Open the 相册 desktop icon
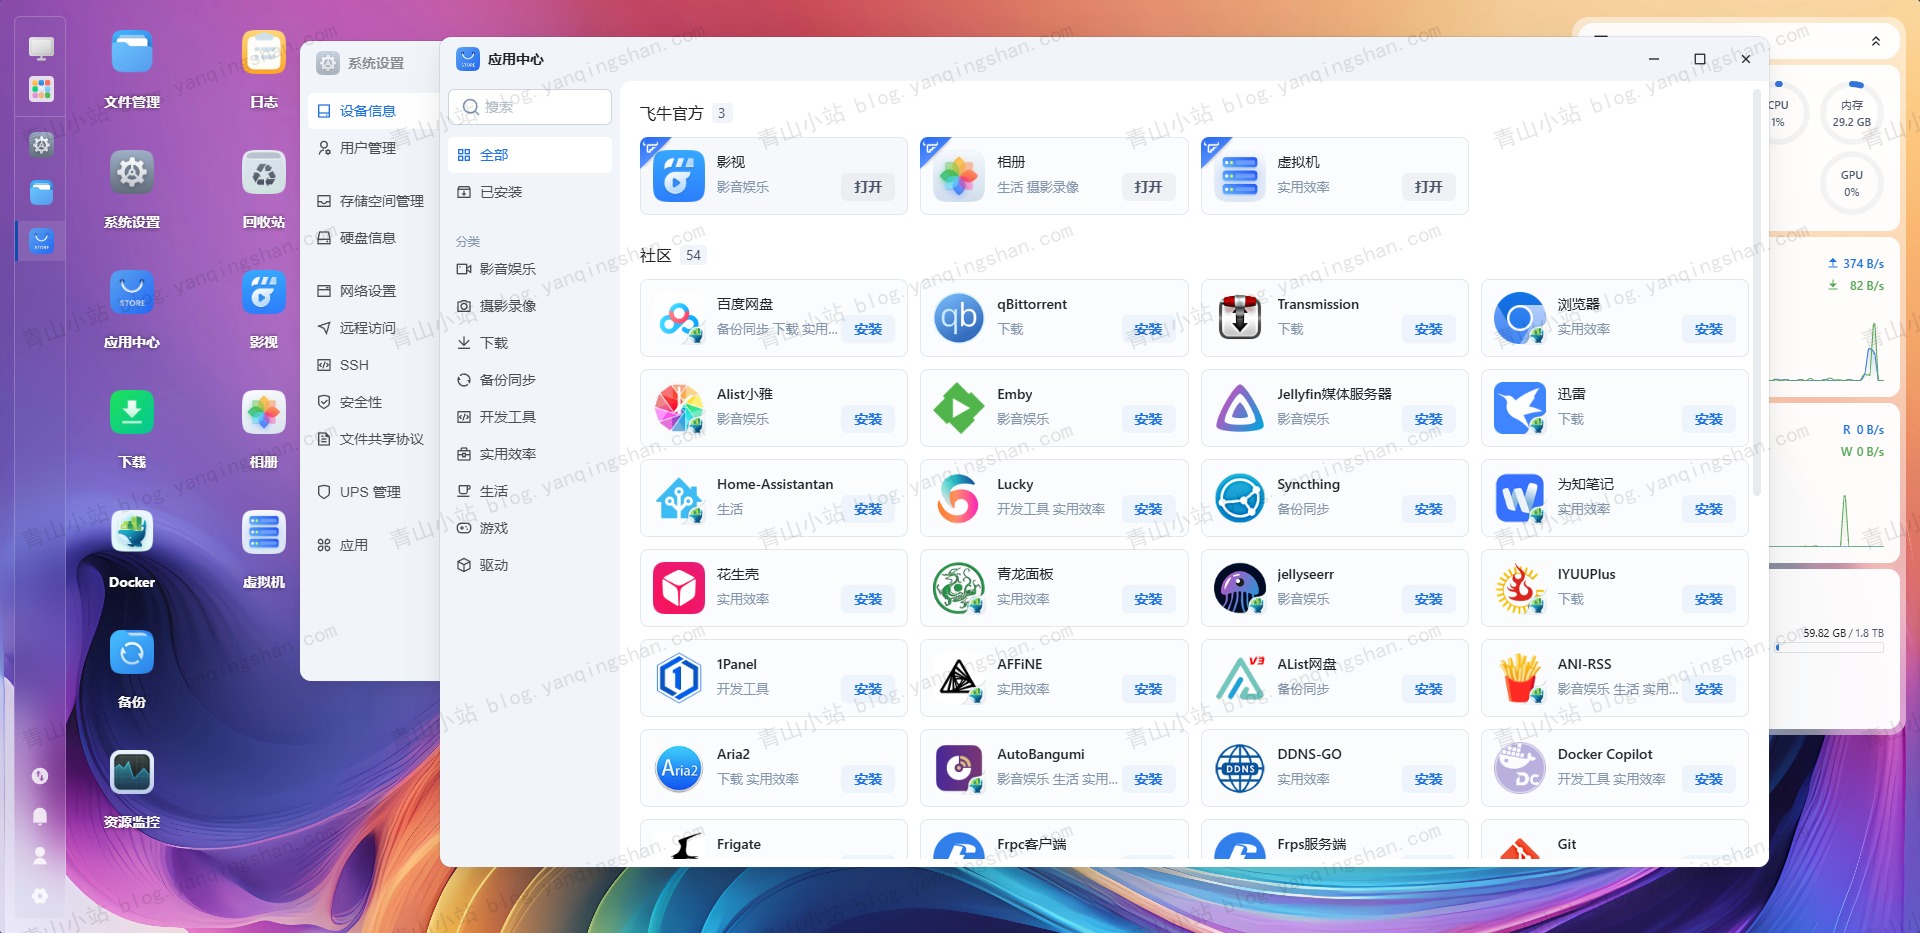The image size is (1920, 933). (264, 413)
